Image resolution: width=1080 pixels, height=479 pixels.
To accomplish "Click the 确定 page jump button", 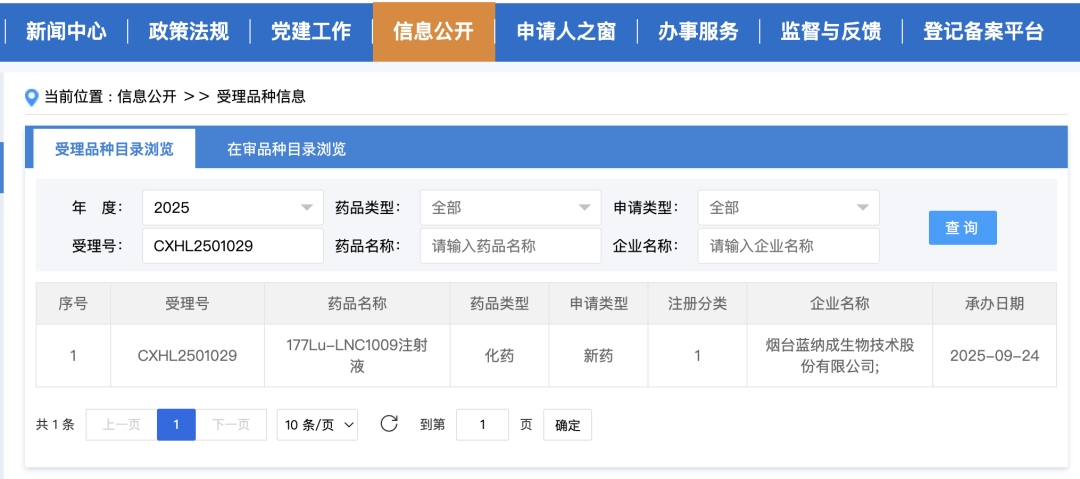I will point(567,425).
